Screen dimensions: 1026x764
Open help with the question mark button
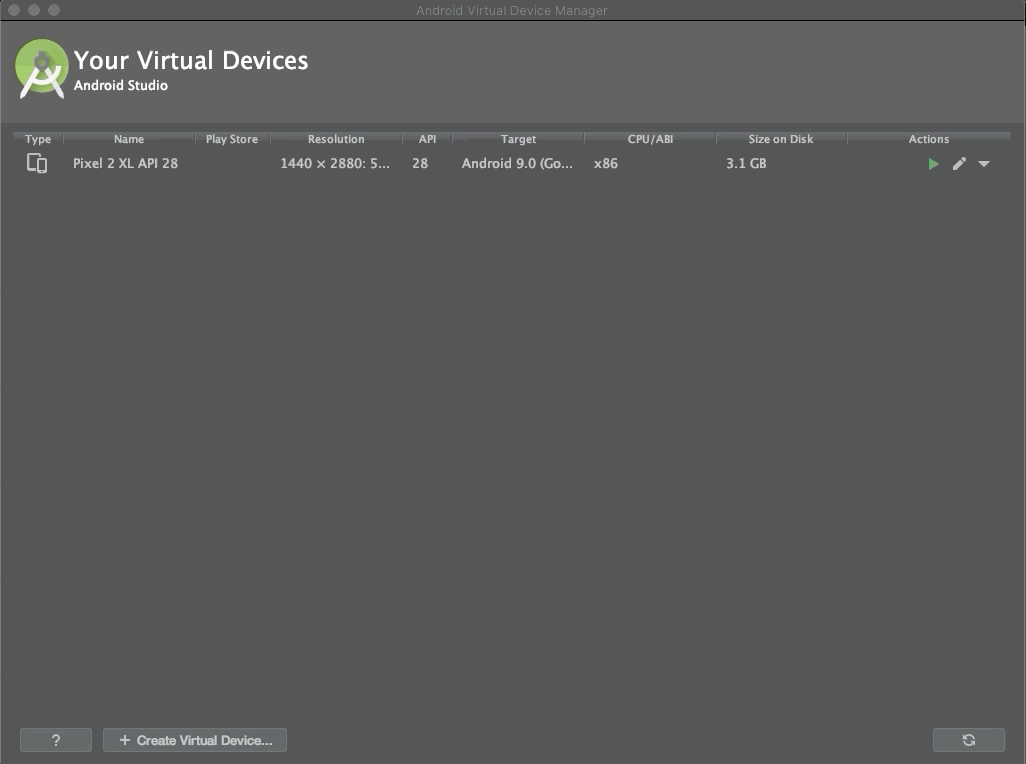56,740
